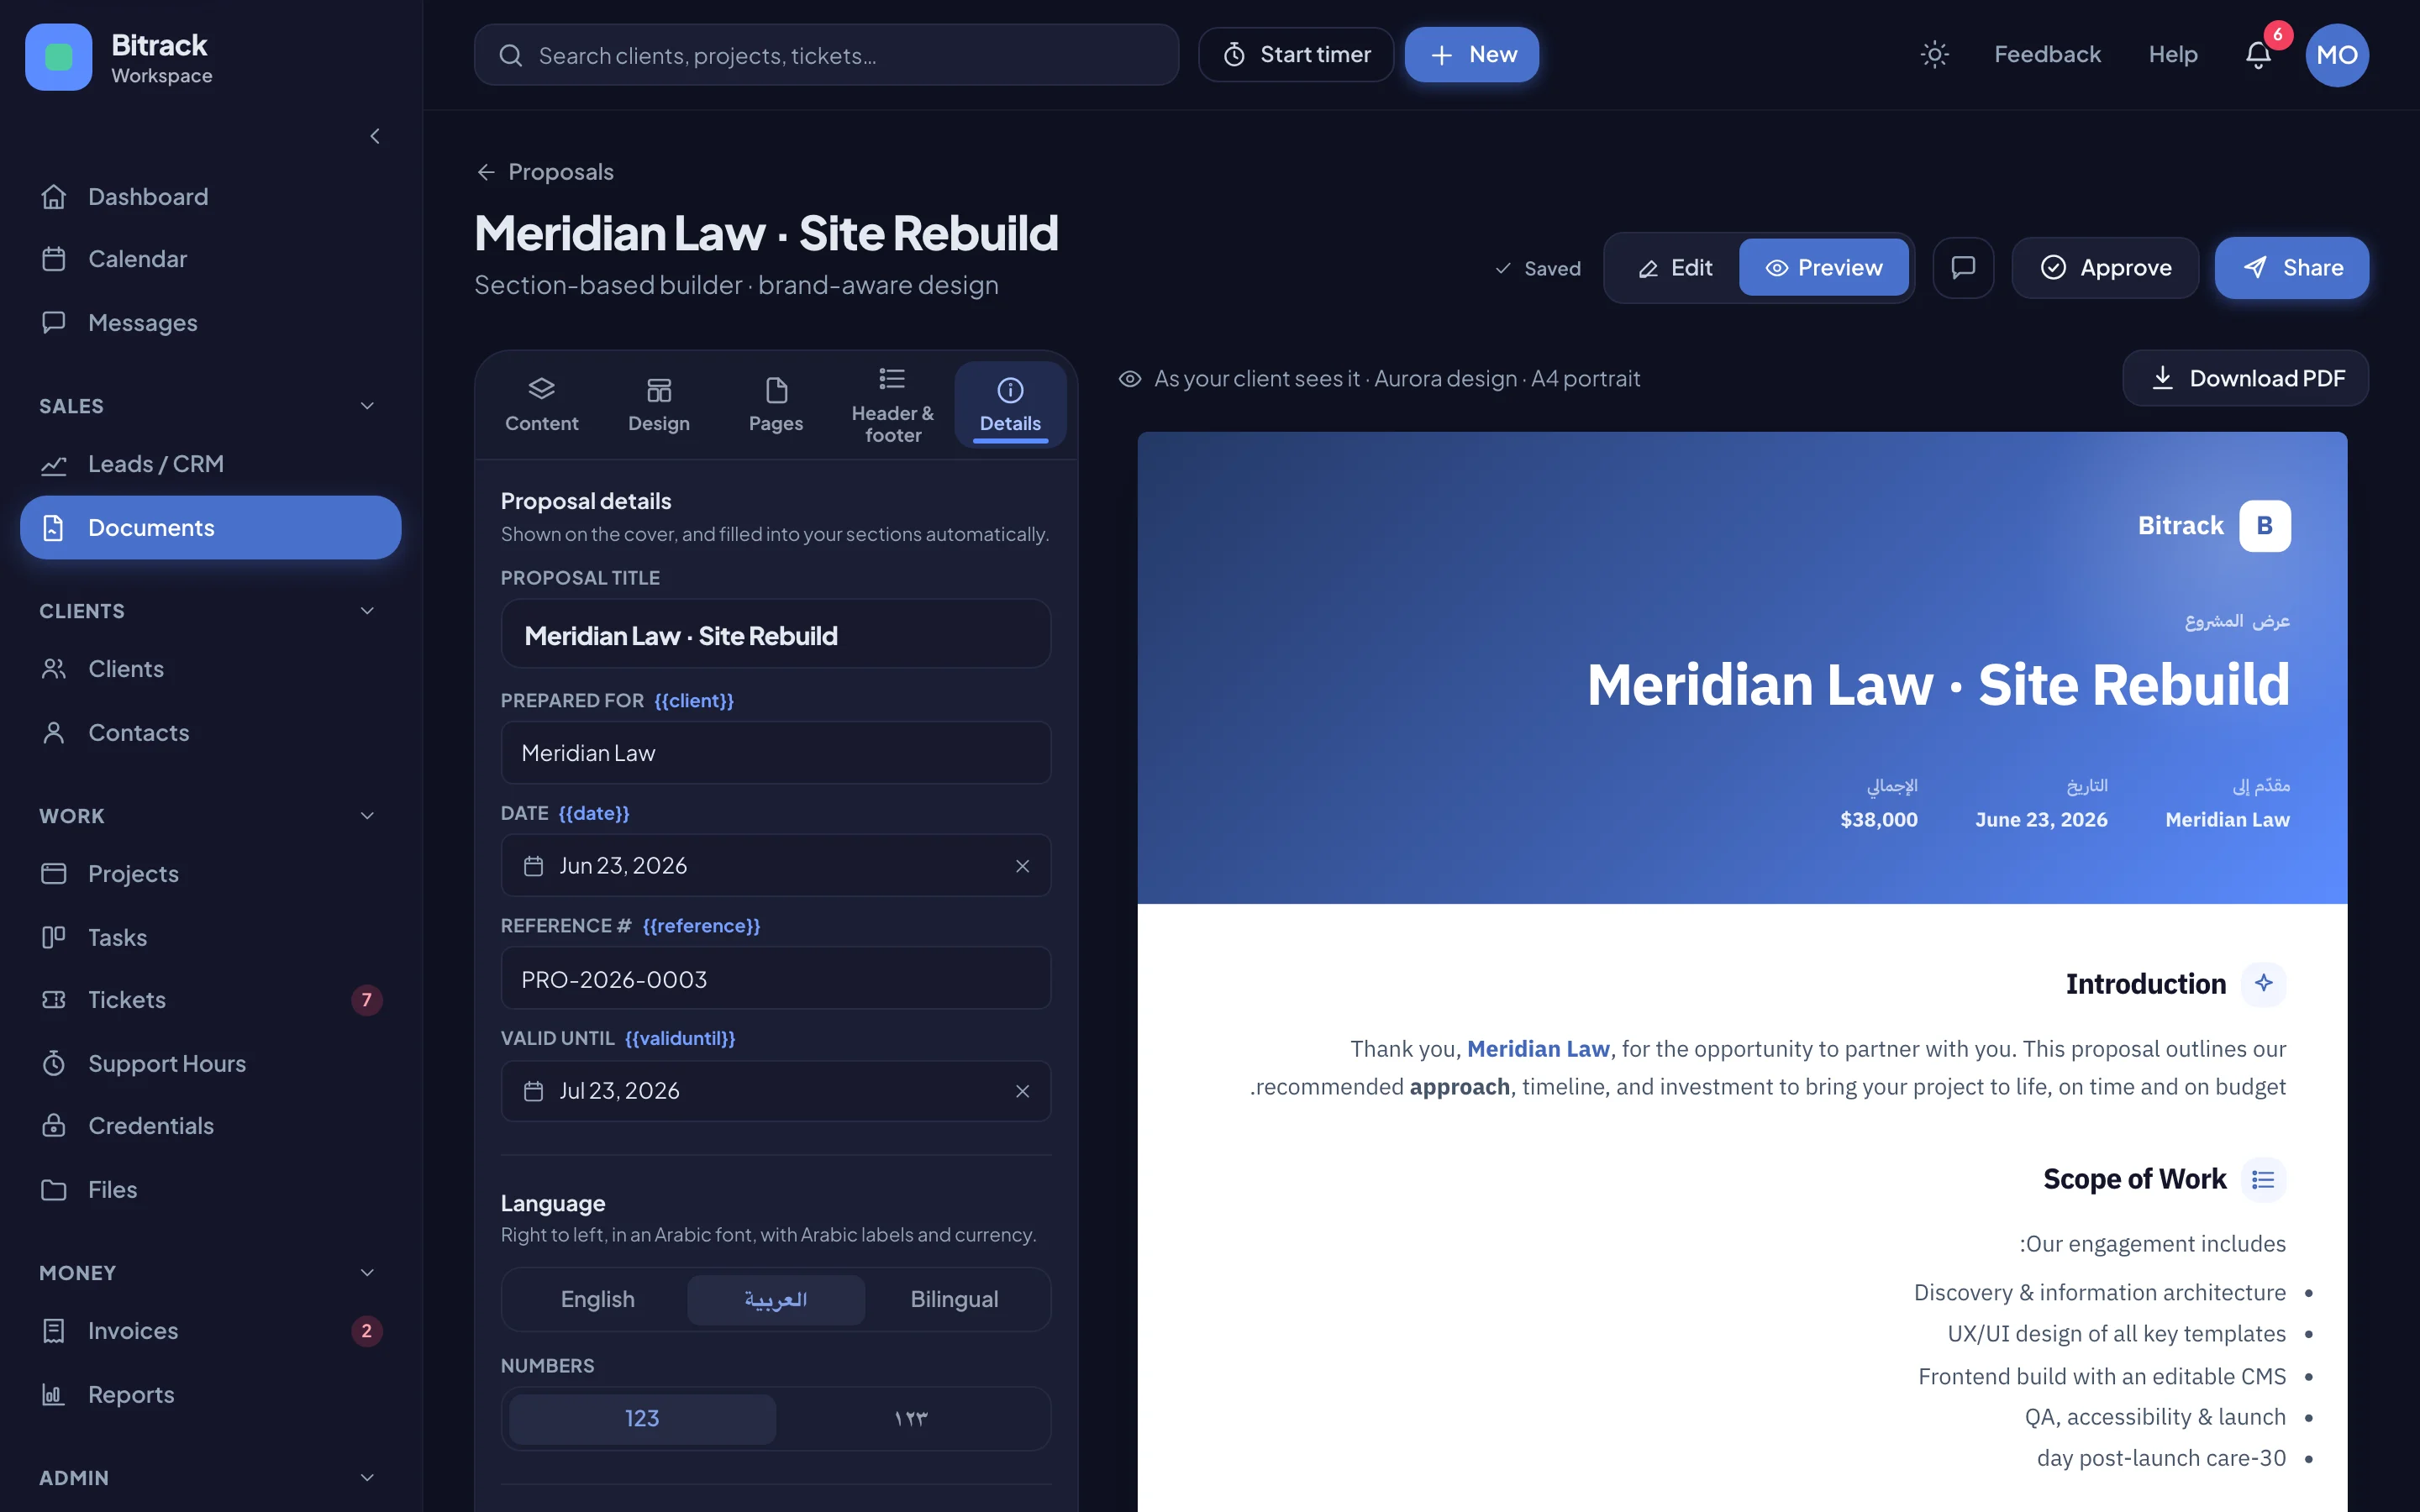Open the comments speech bubble button

(1963, 268)
